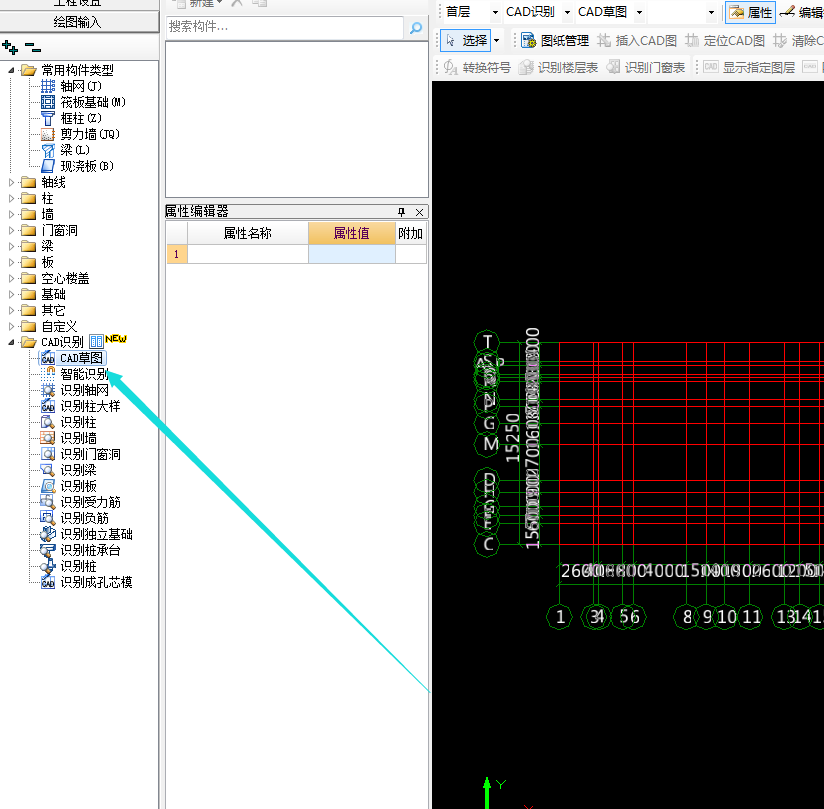Expand the 板 folder
The image size is (824, 809).
pos(11,262)
